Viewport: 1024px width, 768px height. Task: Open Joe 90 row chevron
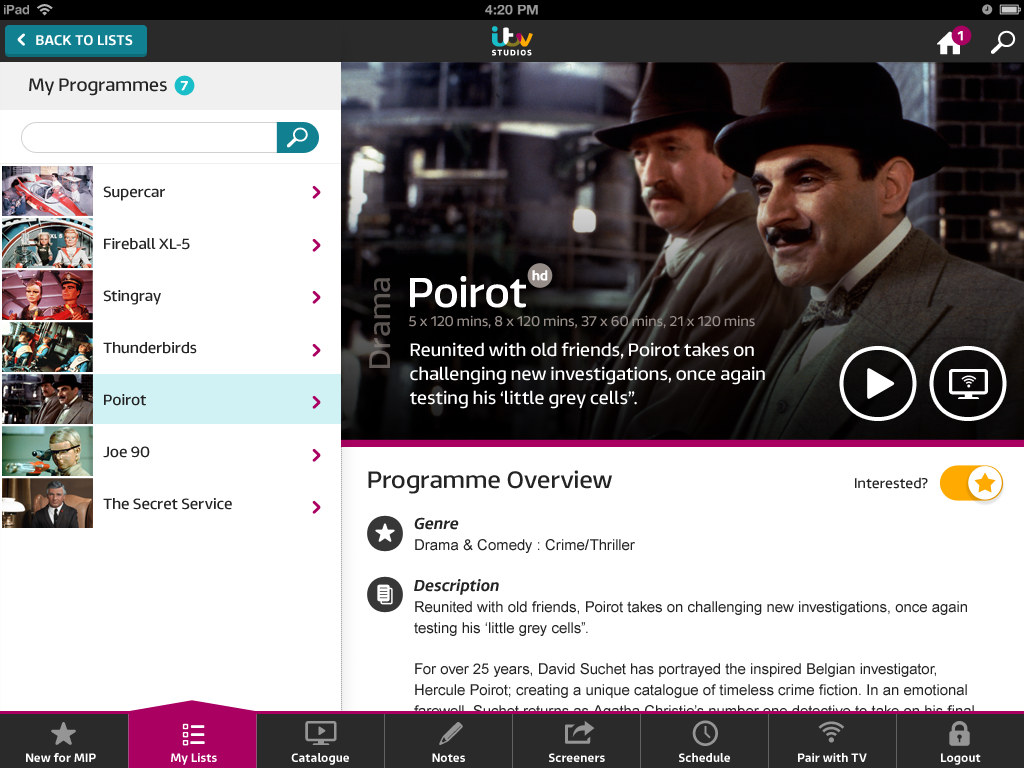[317, 455]
